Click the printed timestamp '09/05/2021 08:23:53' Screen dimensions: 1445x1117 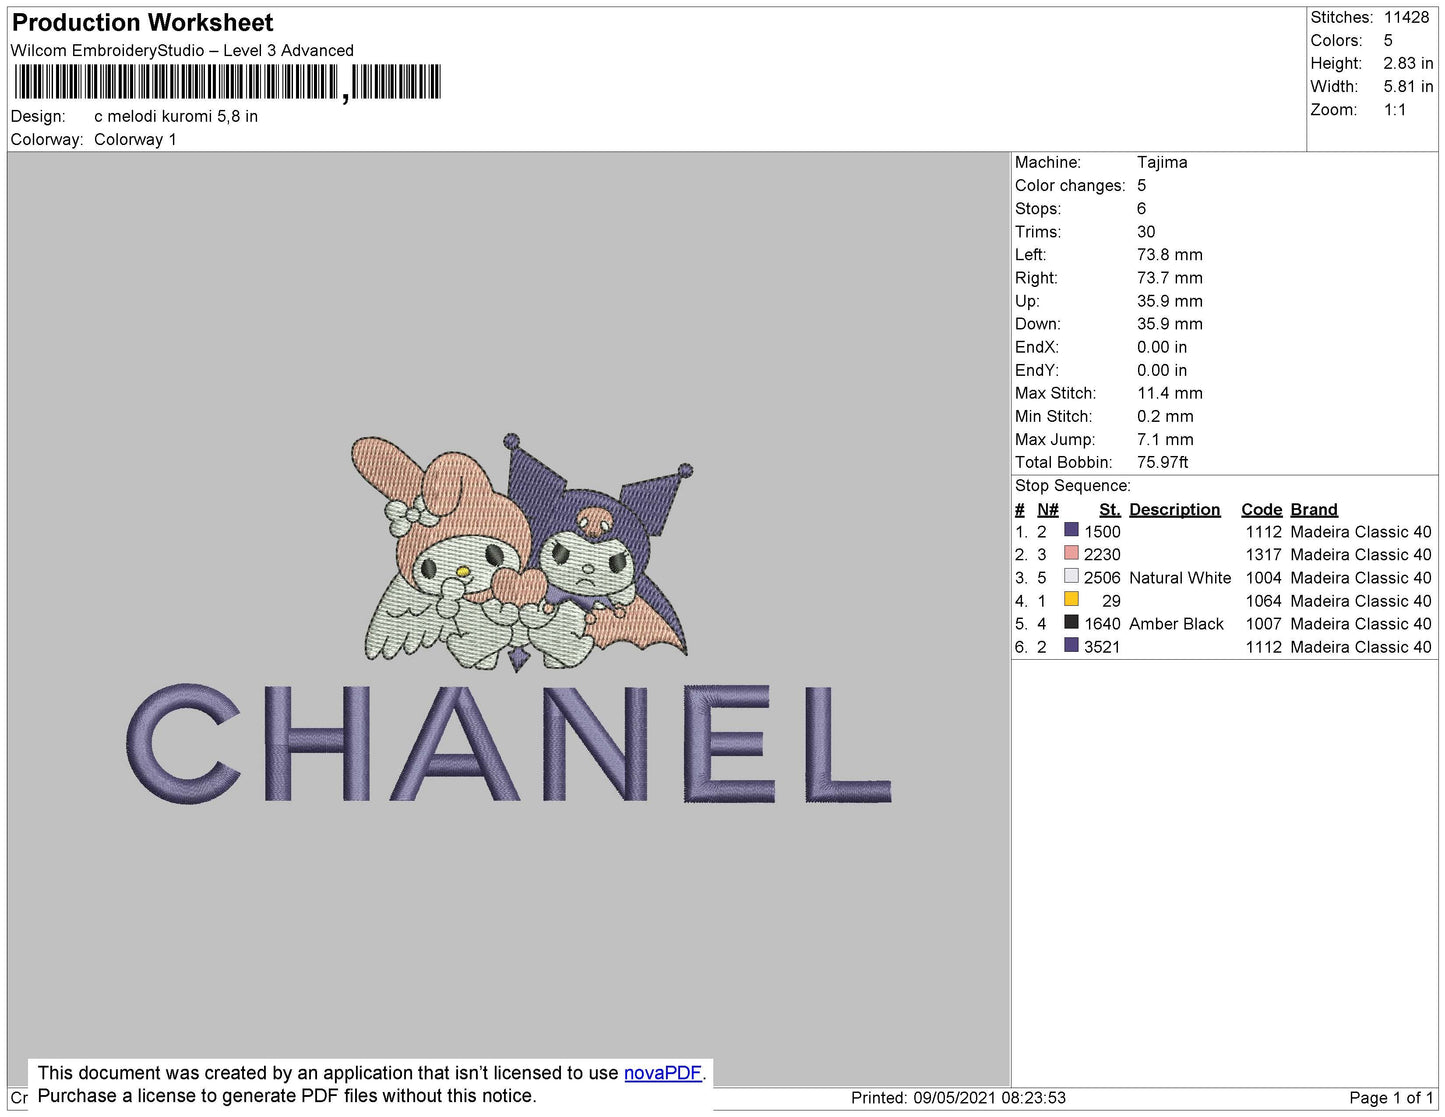(989, 1098)
